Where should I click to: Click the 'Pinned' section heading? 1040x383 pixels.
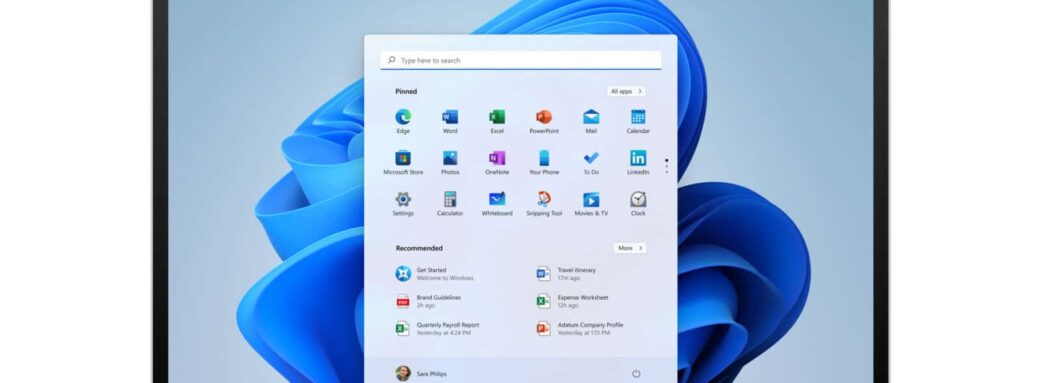tap(406, 92)
